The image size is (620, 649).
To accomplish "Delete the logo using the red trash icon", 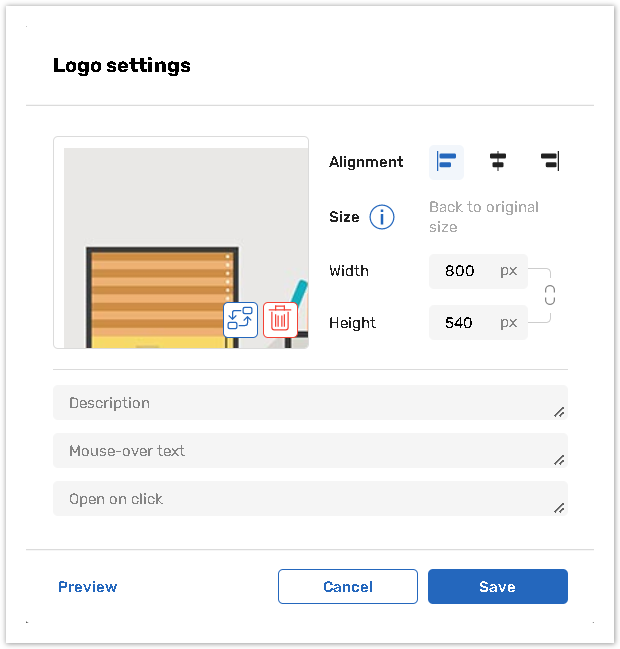I will point(280,318).
